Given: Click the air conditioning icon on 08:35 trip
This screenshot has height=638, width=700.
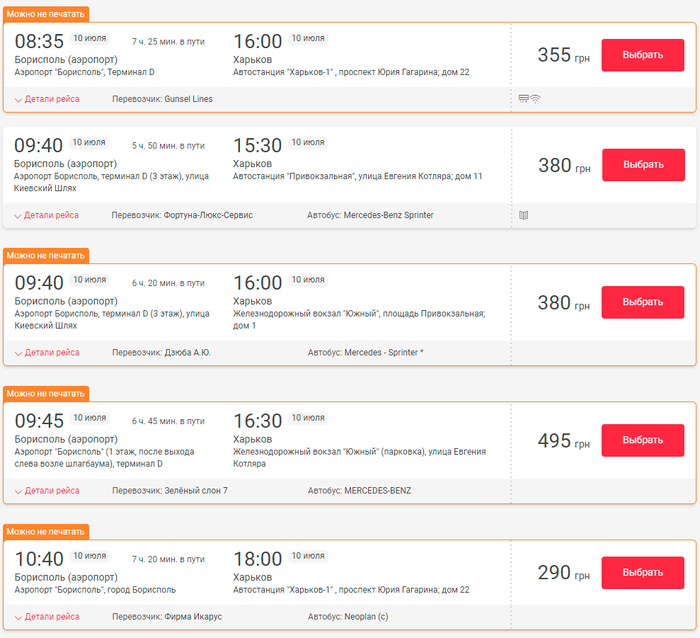Looking at the screenshot, I should pos(523,99).
